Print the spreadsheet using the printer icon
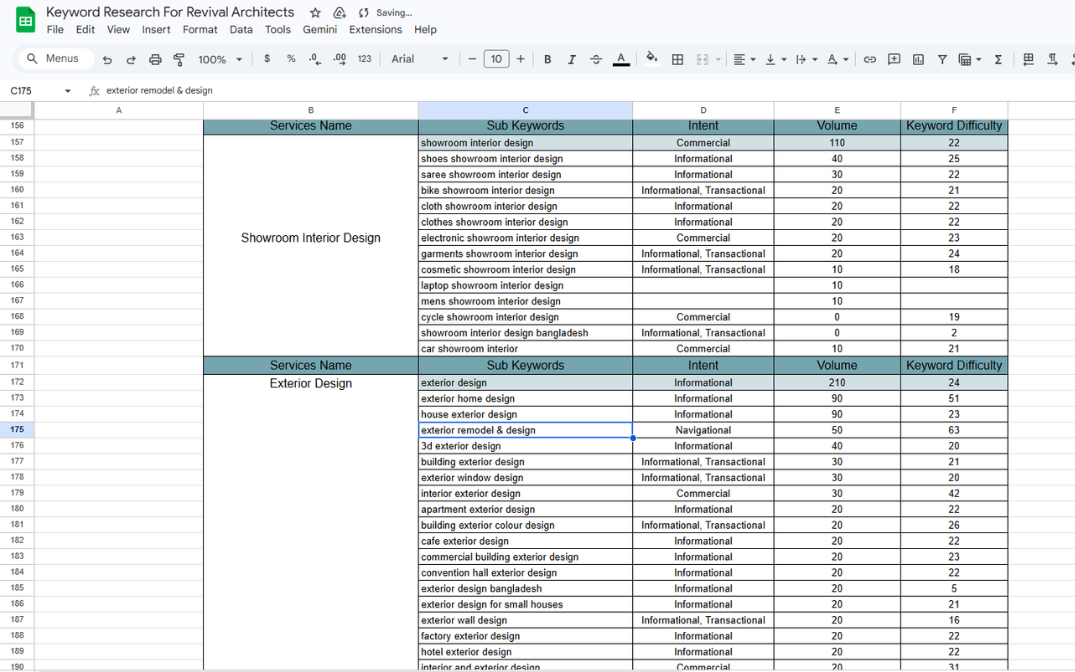The height and width of the screenshot is (672, 1075). 155,60
